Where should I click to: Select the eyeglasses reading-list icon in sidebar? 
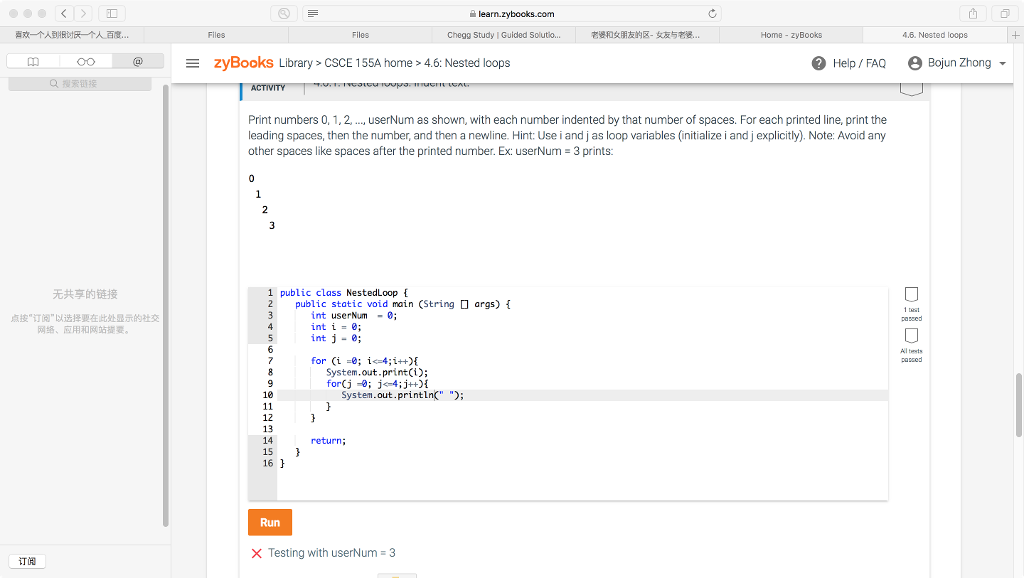[x=84, y=62]
